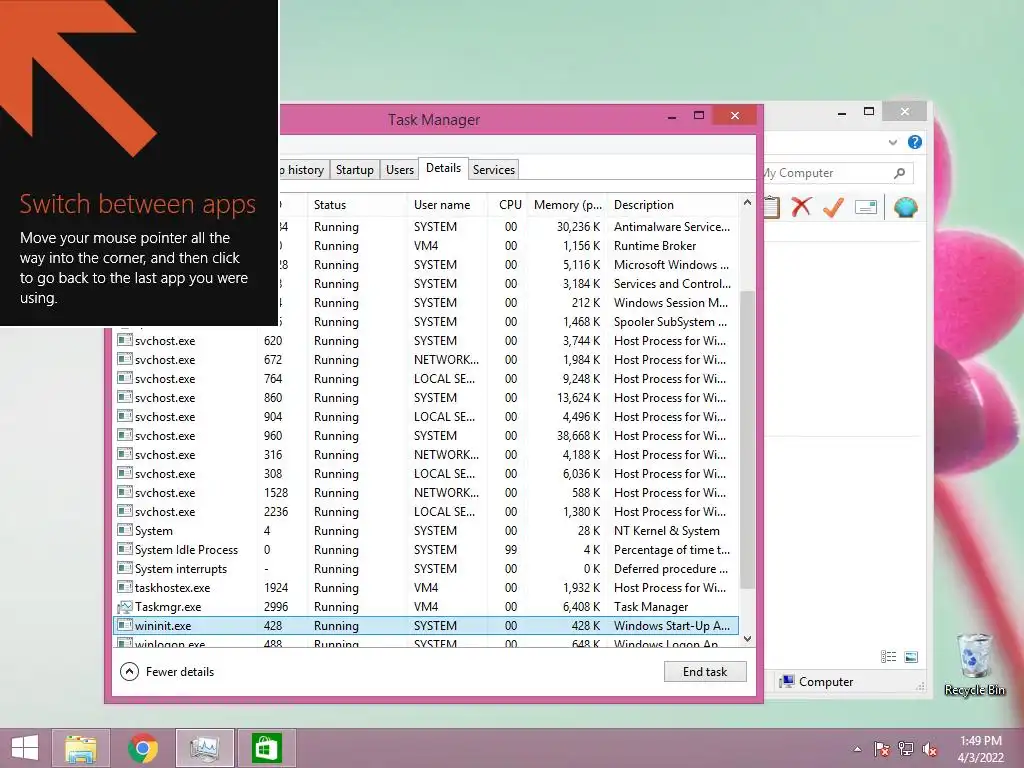The image size is (1024, 768).
Task: Click the vertical scrollbar thumb in Task Manager
Action: [747, 440]
